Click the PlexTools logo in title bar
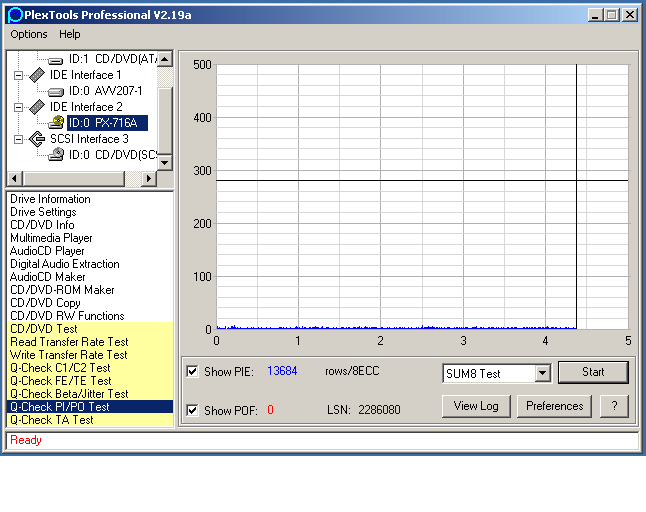Screen dimensions: 646x512 [x=13, y=15]
